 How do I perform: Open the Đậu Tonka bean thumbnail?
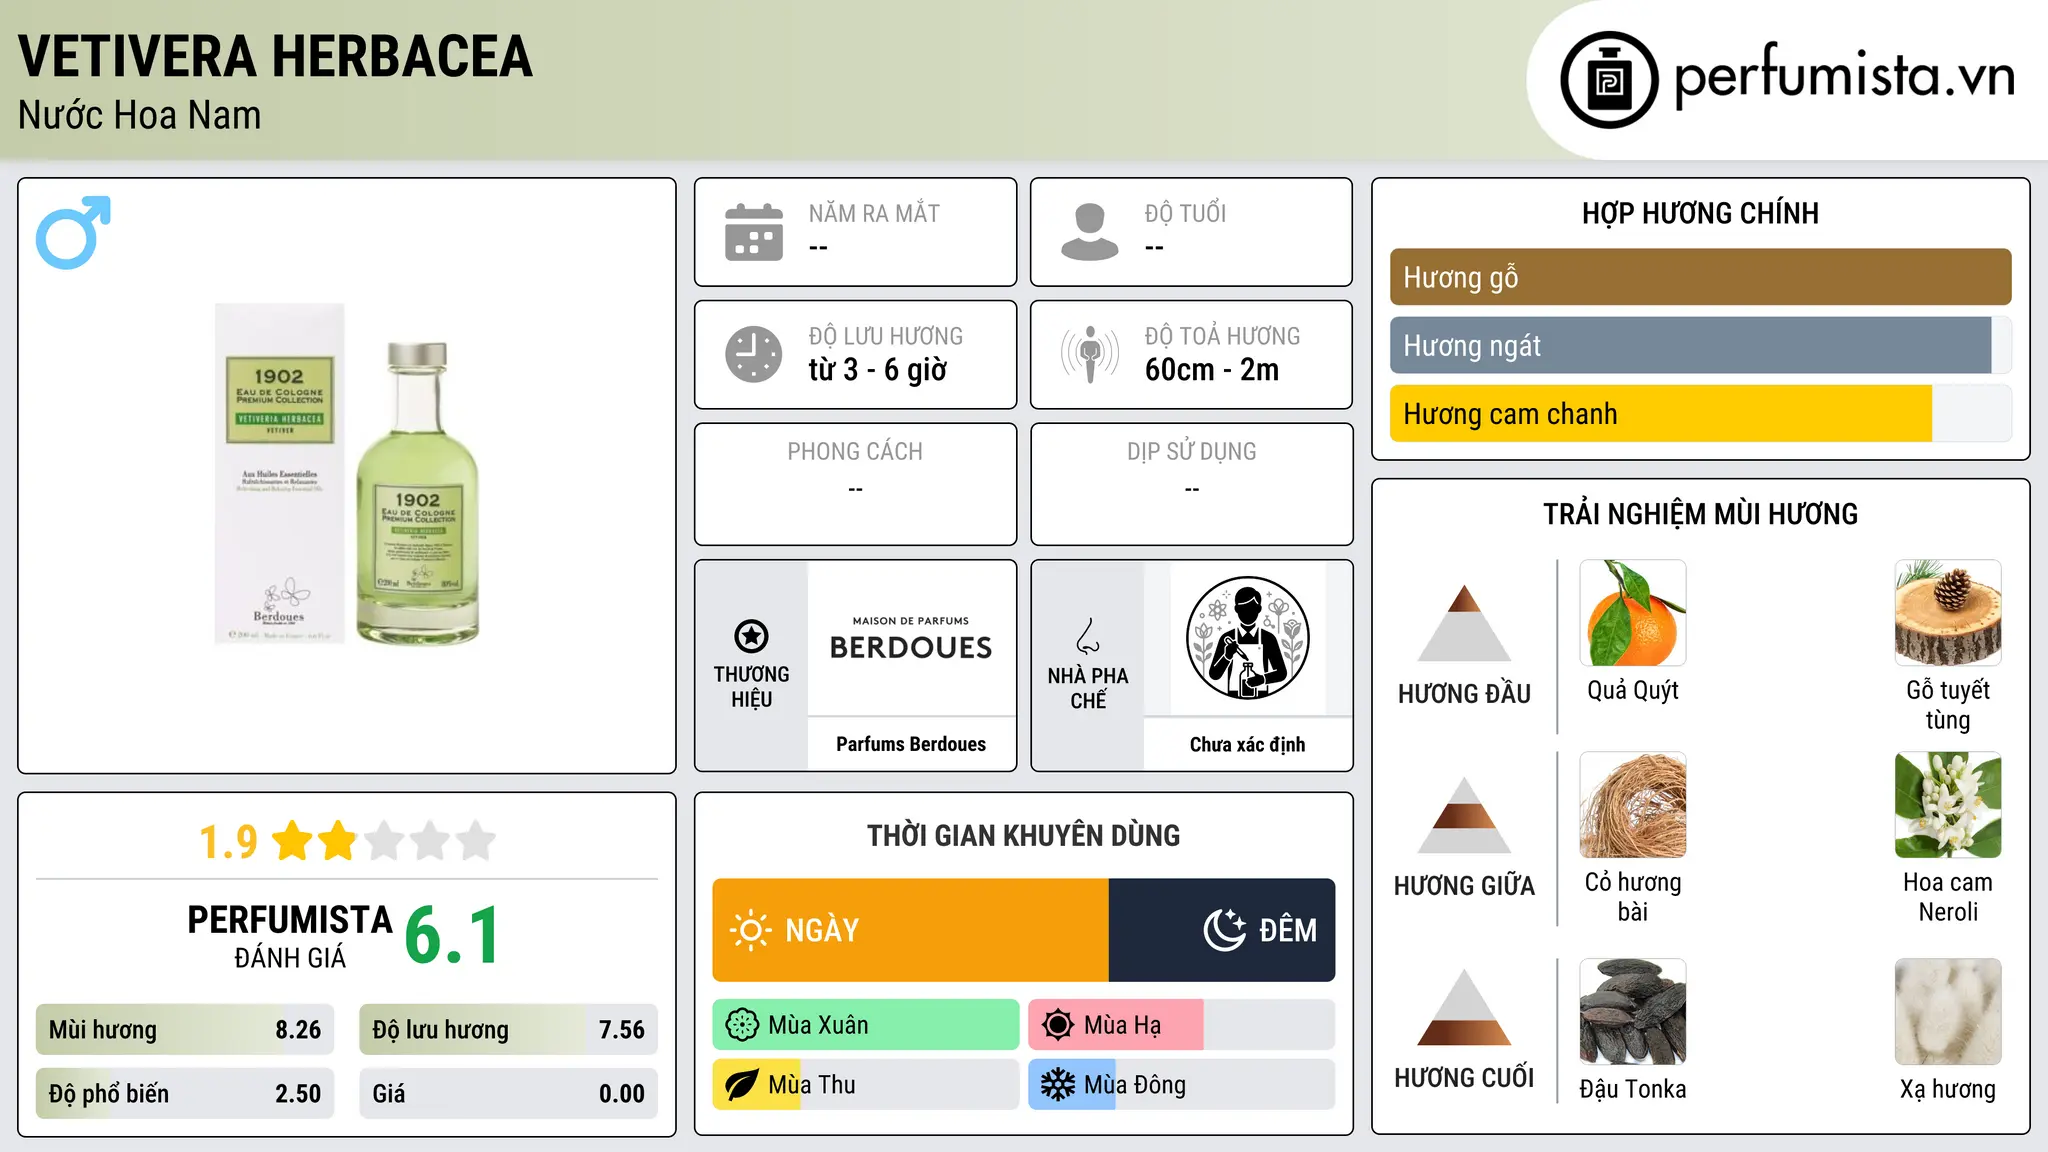point(1633,1011)
